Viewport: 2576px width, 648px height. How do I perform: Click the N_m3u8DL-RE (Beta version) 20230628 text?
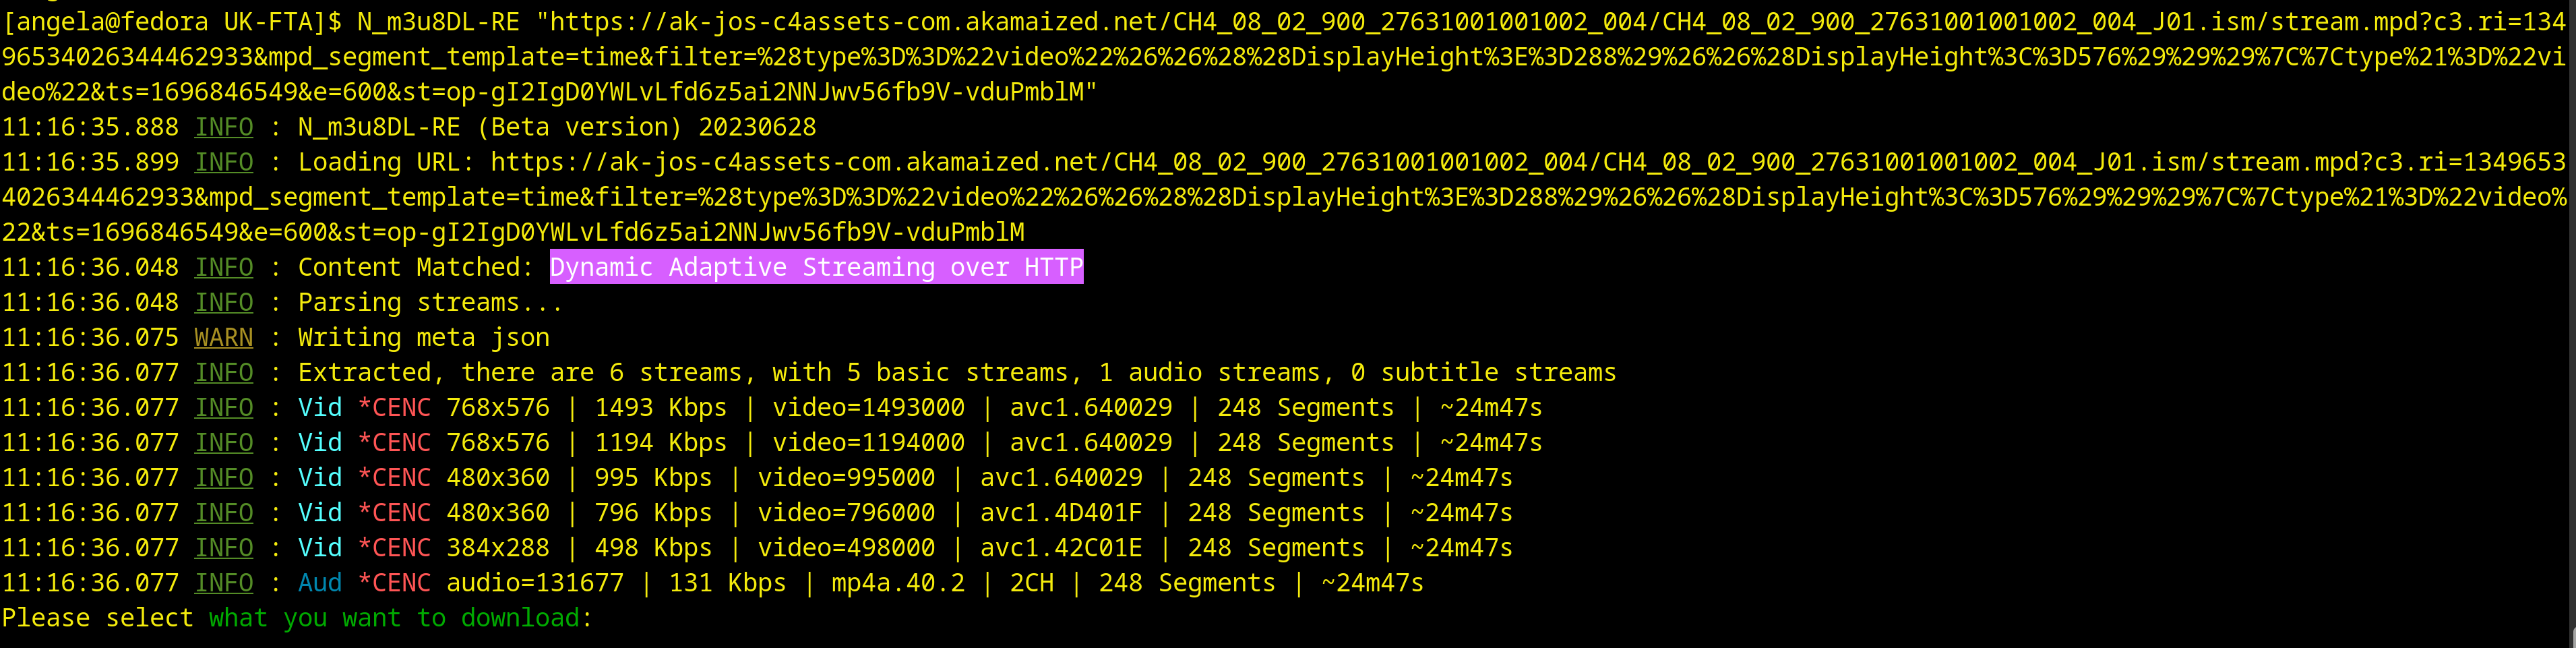[x=556, y=127]
